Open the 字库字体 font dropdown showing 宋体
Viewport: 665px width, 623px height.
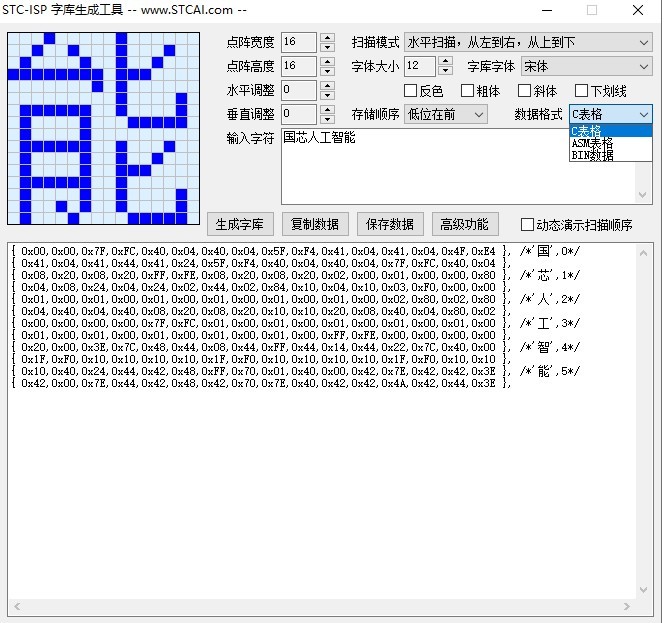[587, 67]
